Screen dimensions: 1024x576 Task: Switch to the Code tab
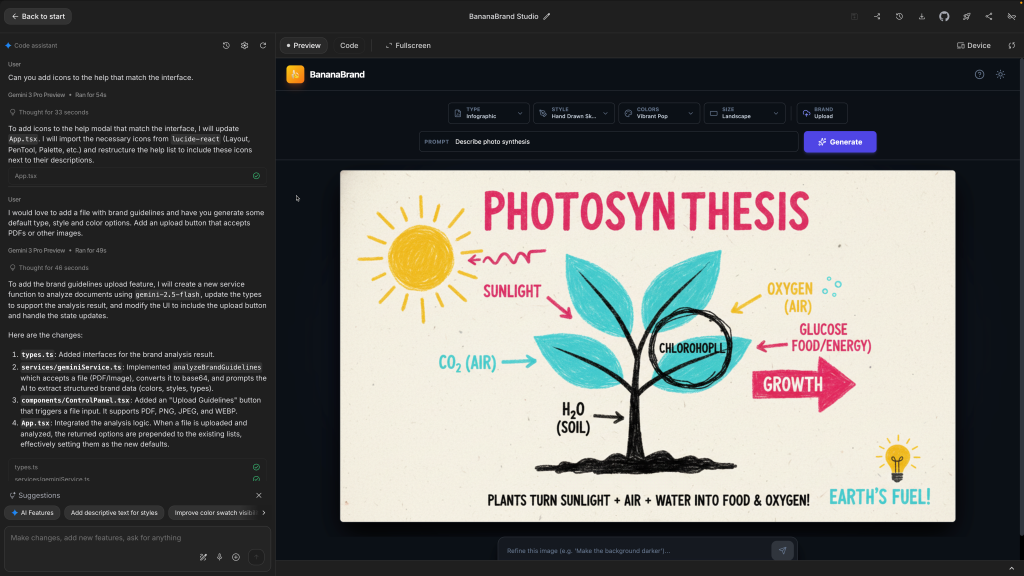tap(349, 45)
